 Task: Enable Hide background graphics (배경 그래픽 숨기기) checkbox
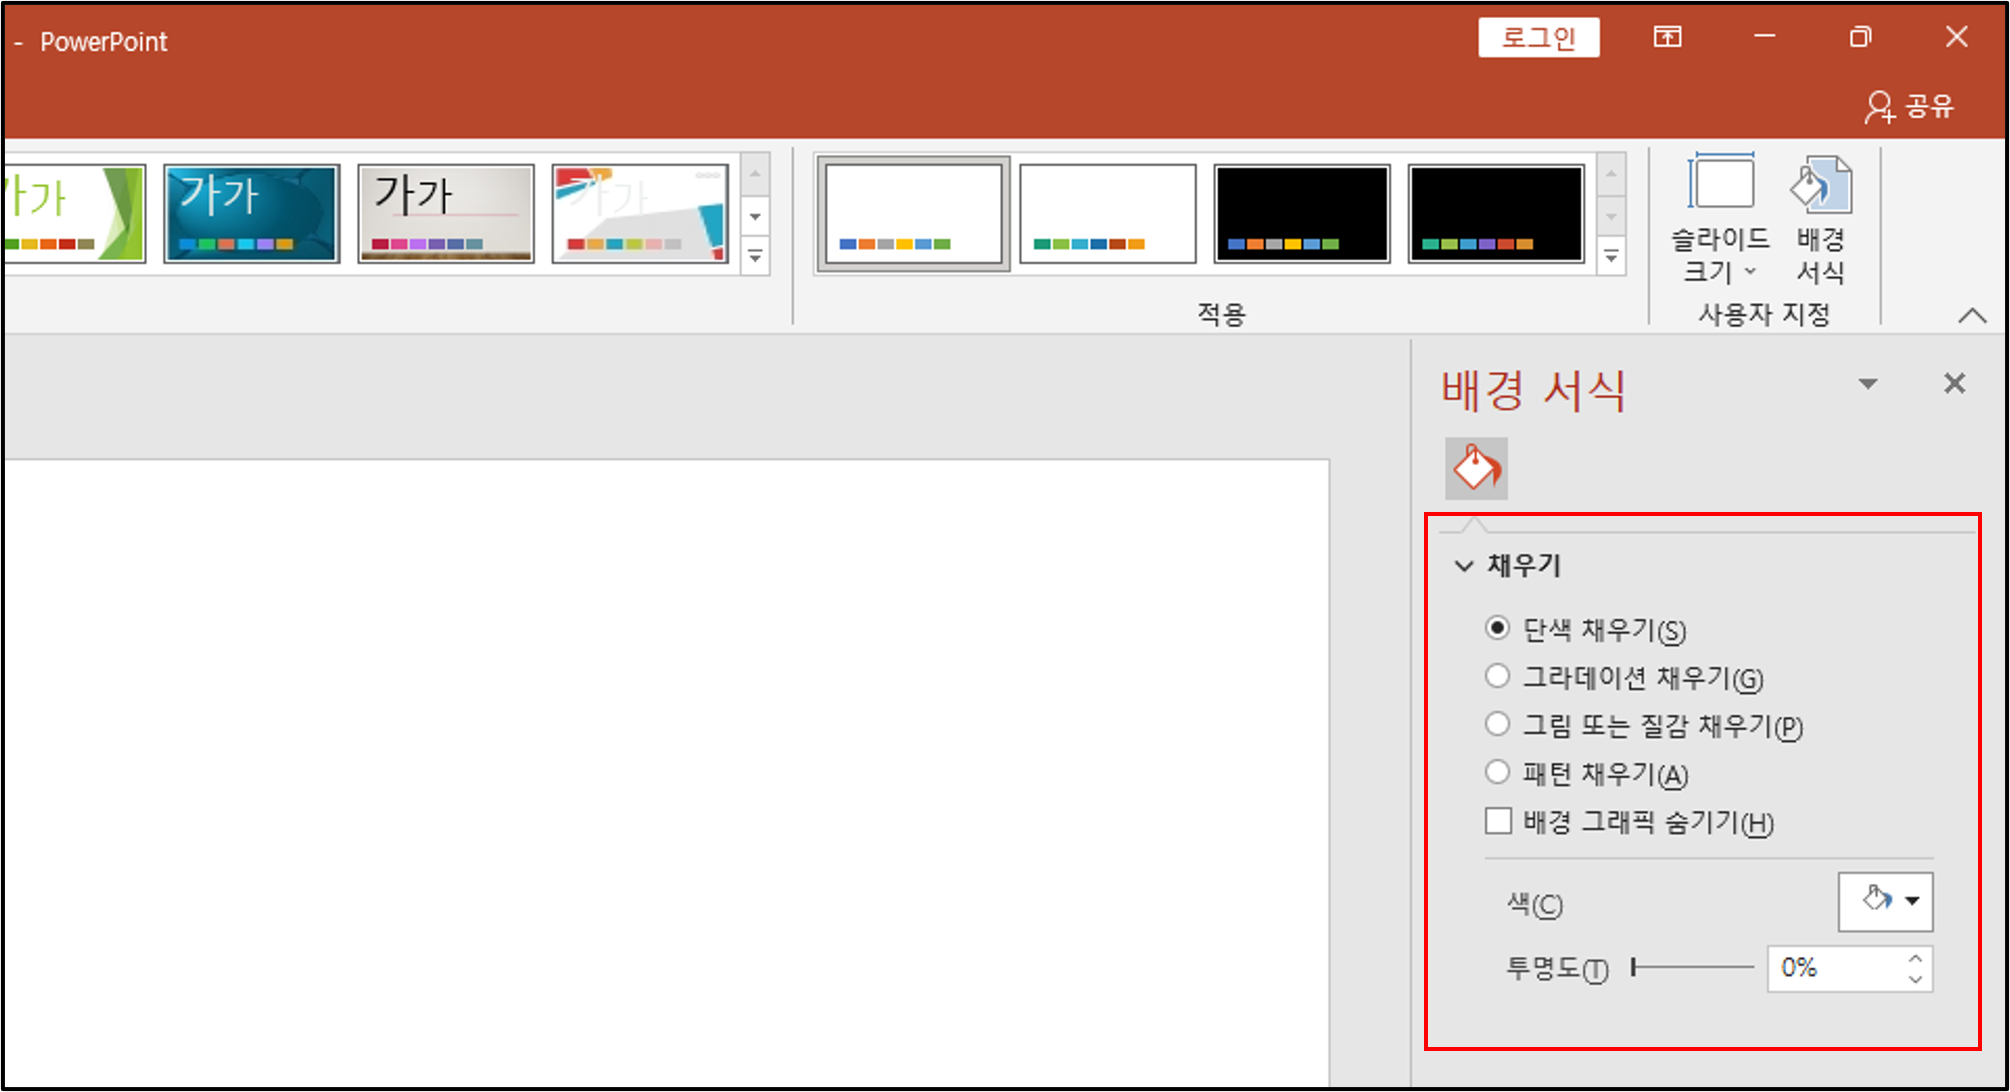1498,821
